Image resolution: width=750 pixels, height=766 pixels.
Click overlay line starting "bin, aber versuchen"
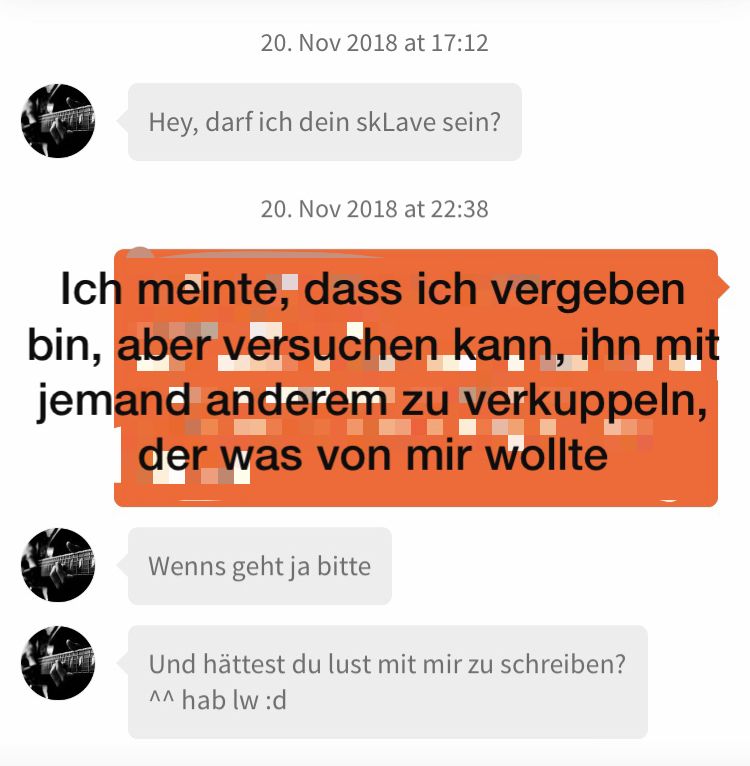point(373,345)
